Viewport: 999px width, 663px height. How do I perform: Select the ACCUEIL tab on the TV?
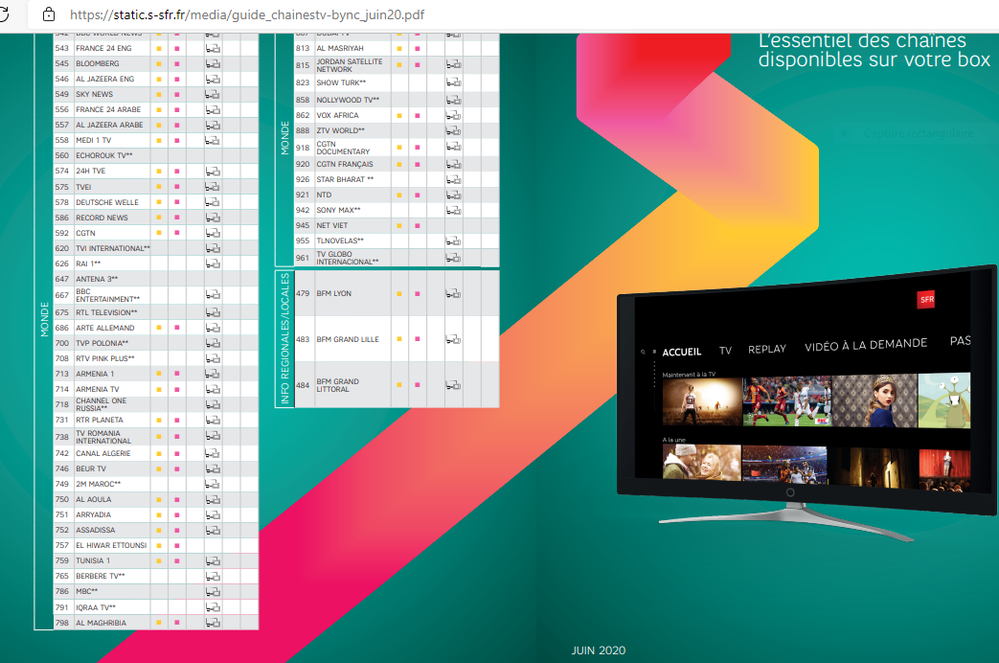pyautogui.click(x=681, y=352)
